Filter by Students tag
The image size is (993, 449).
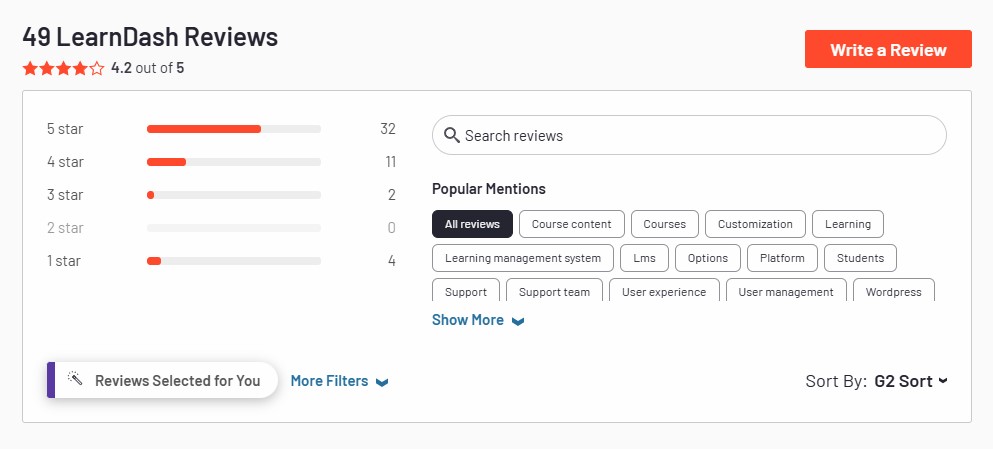(860, 258)
